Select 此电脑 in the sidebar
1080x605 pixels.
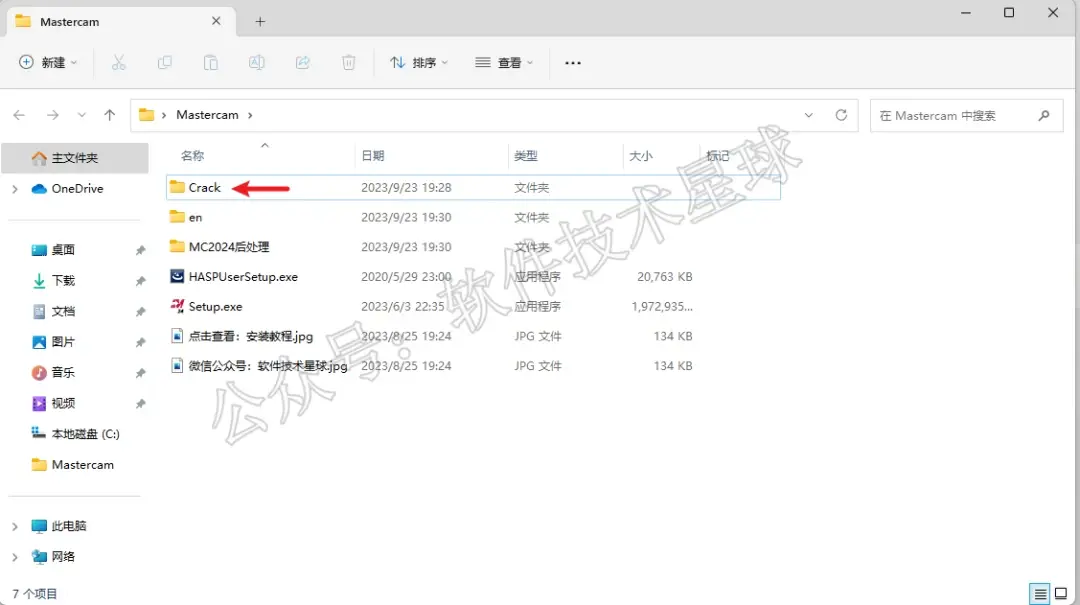click(68, 526)
